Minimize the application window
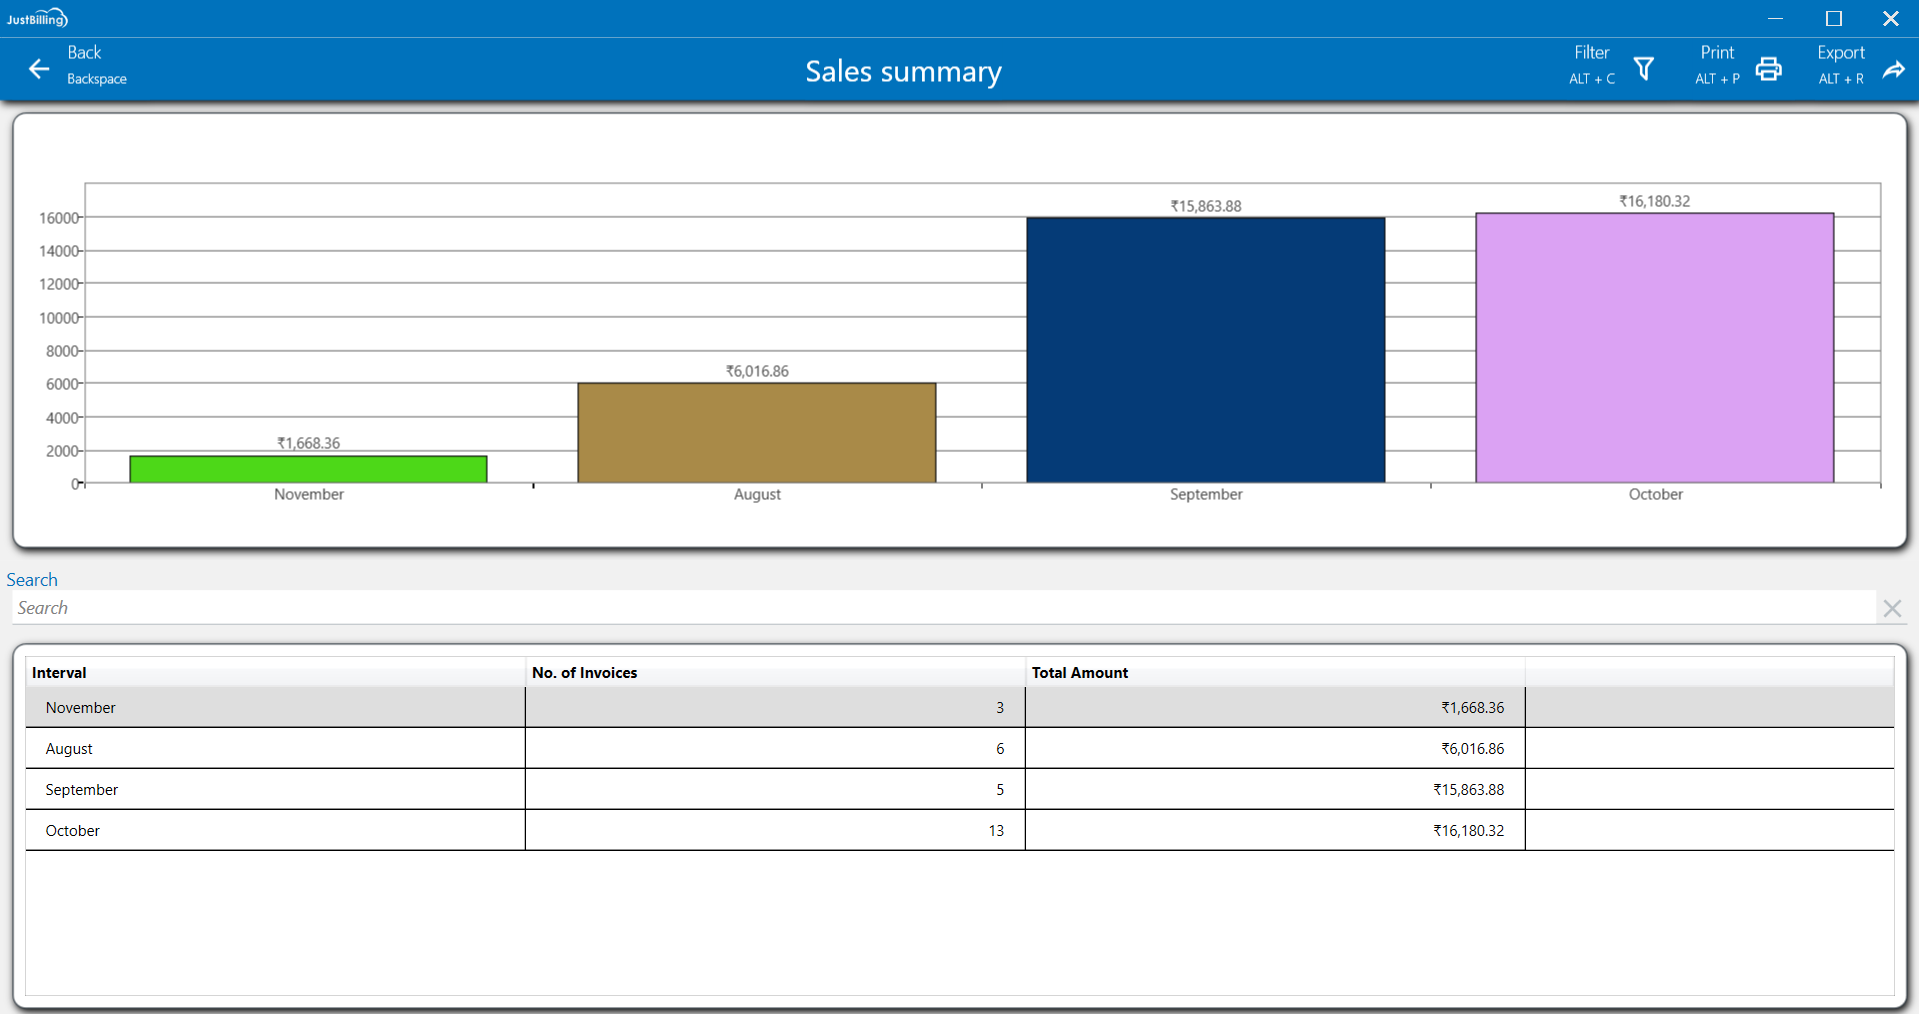 [1775, 18]
